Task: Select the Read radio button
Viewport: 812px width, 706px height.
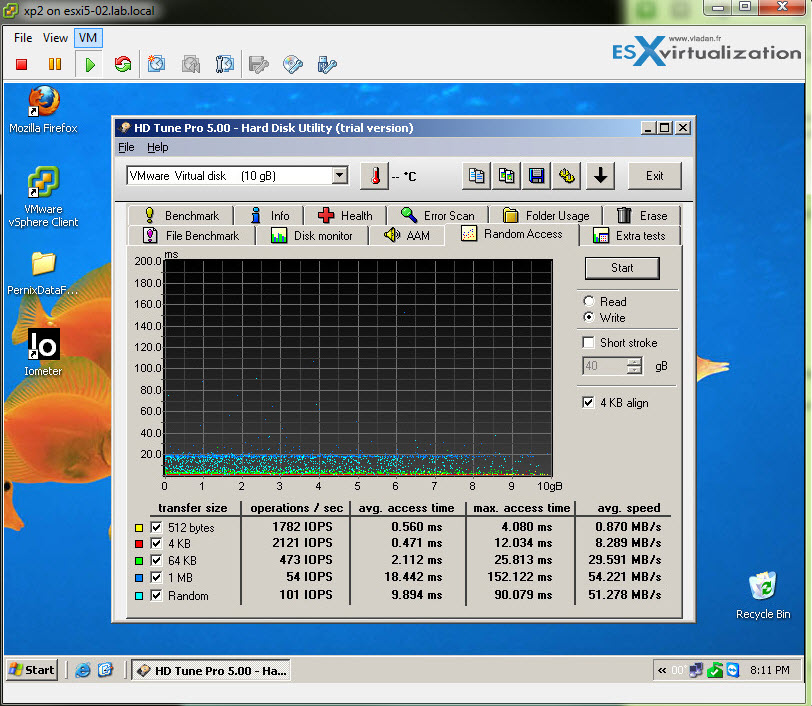Action: [x=589, y=301]
